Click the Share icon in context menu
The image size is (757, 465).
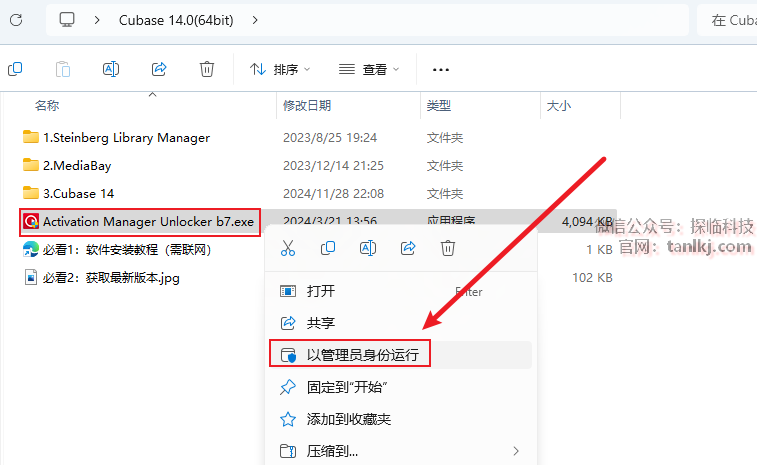click(408, 248)
